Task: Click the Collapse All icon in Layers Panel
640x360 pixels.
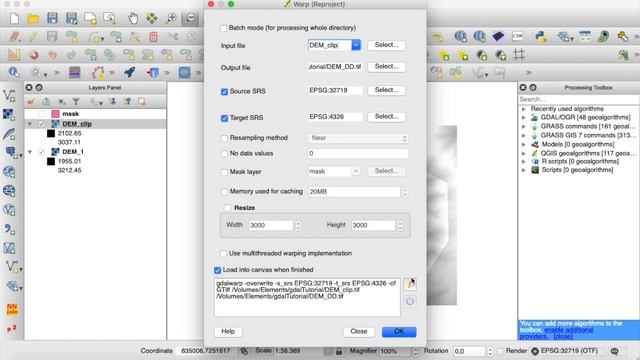Action: pos(128,101)
